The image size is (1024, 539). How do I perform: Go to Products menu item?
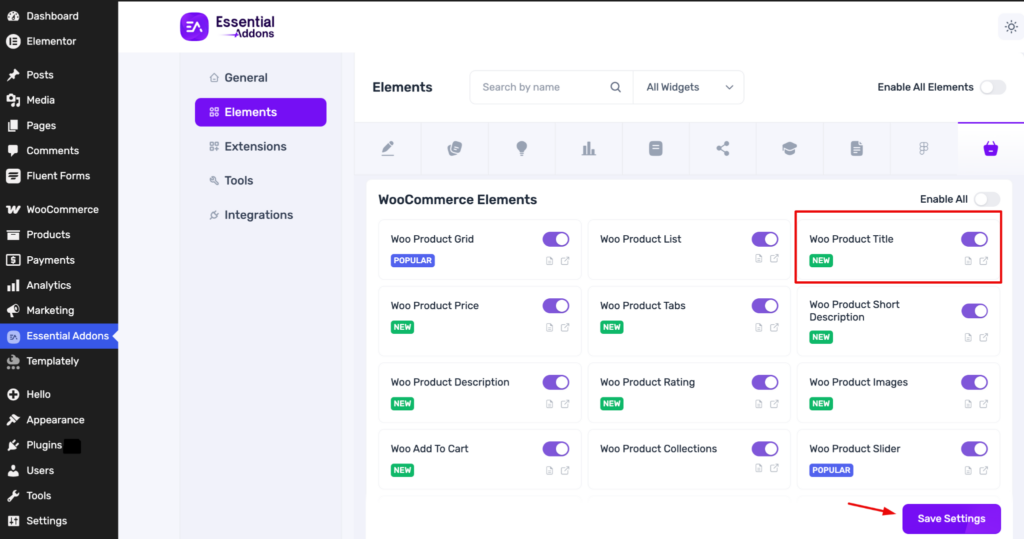click(59, 235)
